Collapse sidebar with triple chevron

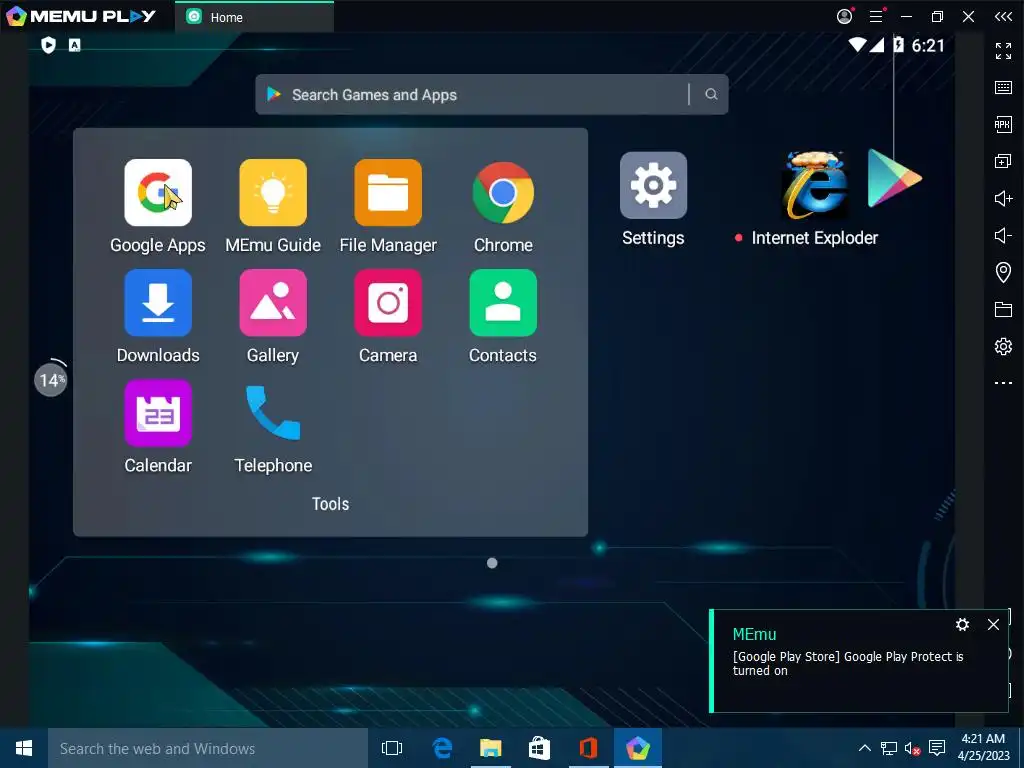[x=1003, y=16]
